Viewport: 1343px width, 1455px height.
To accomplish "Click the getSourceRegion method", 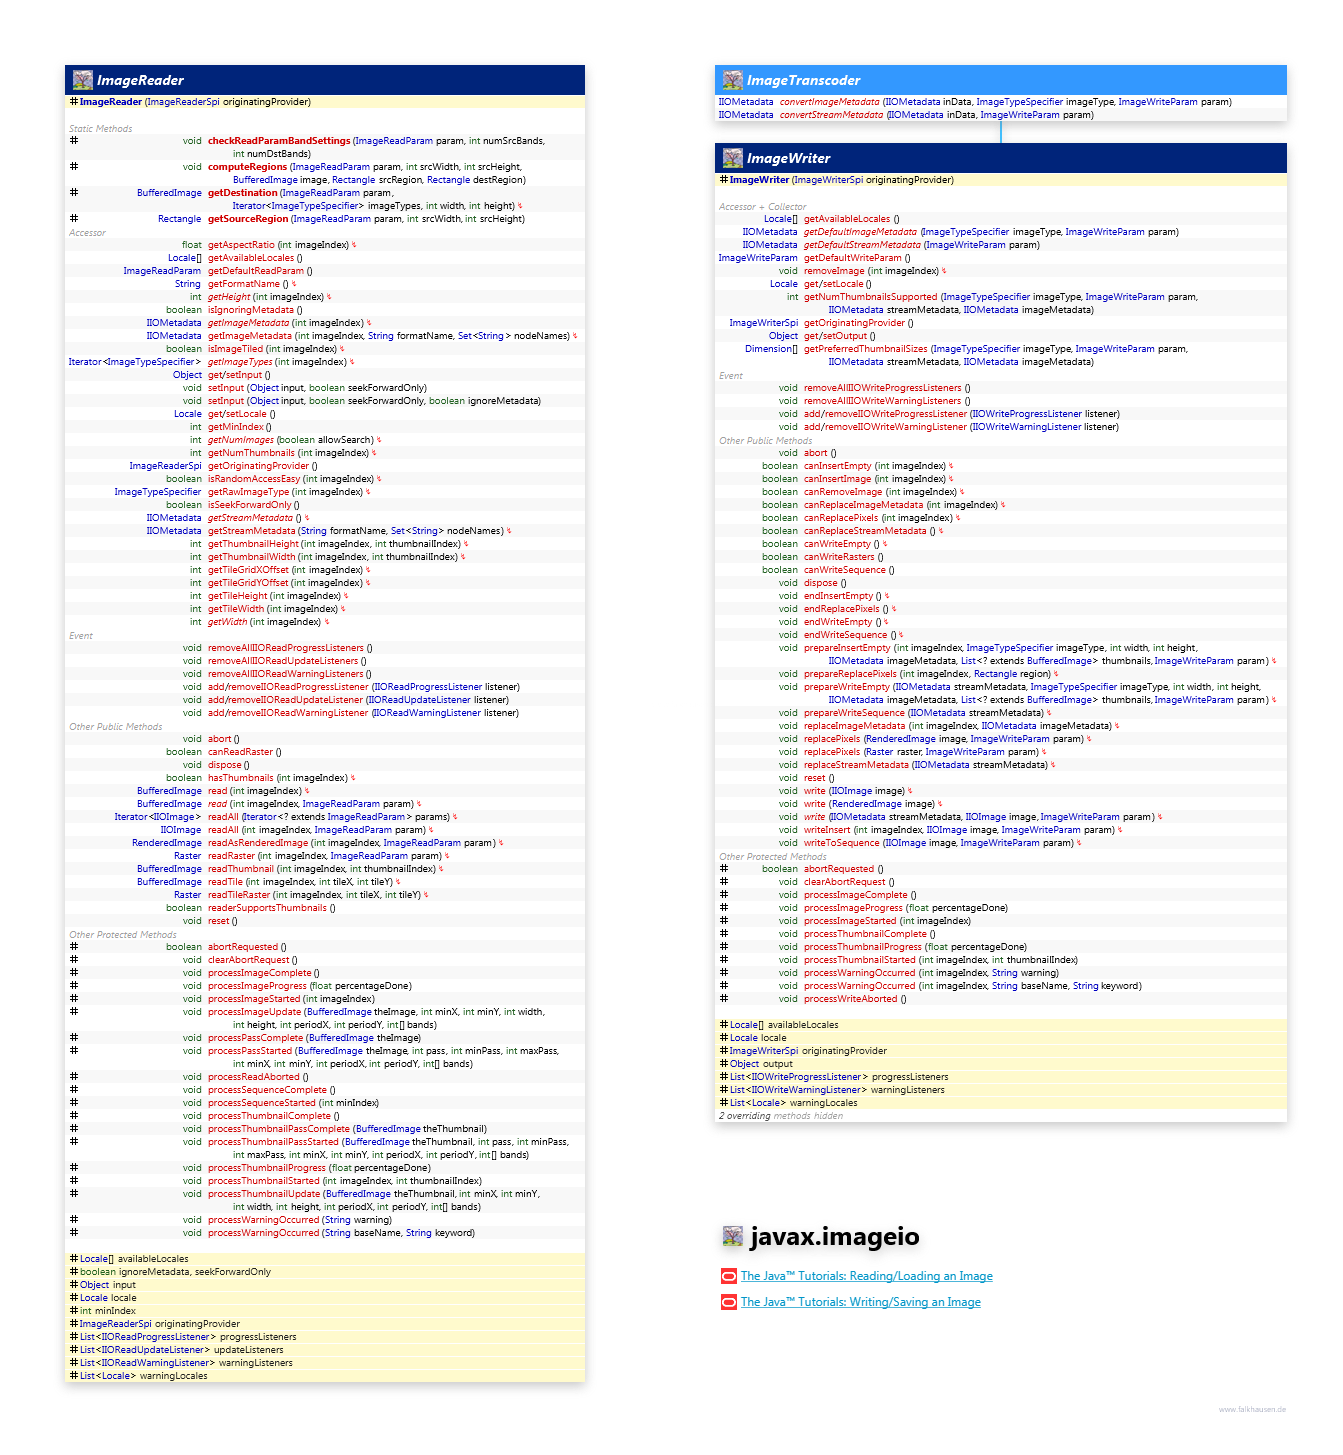I will [248, 219].
